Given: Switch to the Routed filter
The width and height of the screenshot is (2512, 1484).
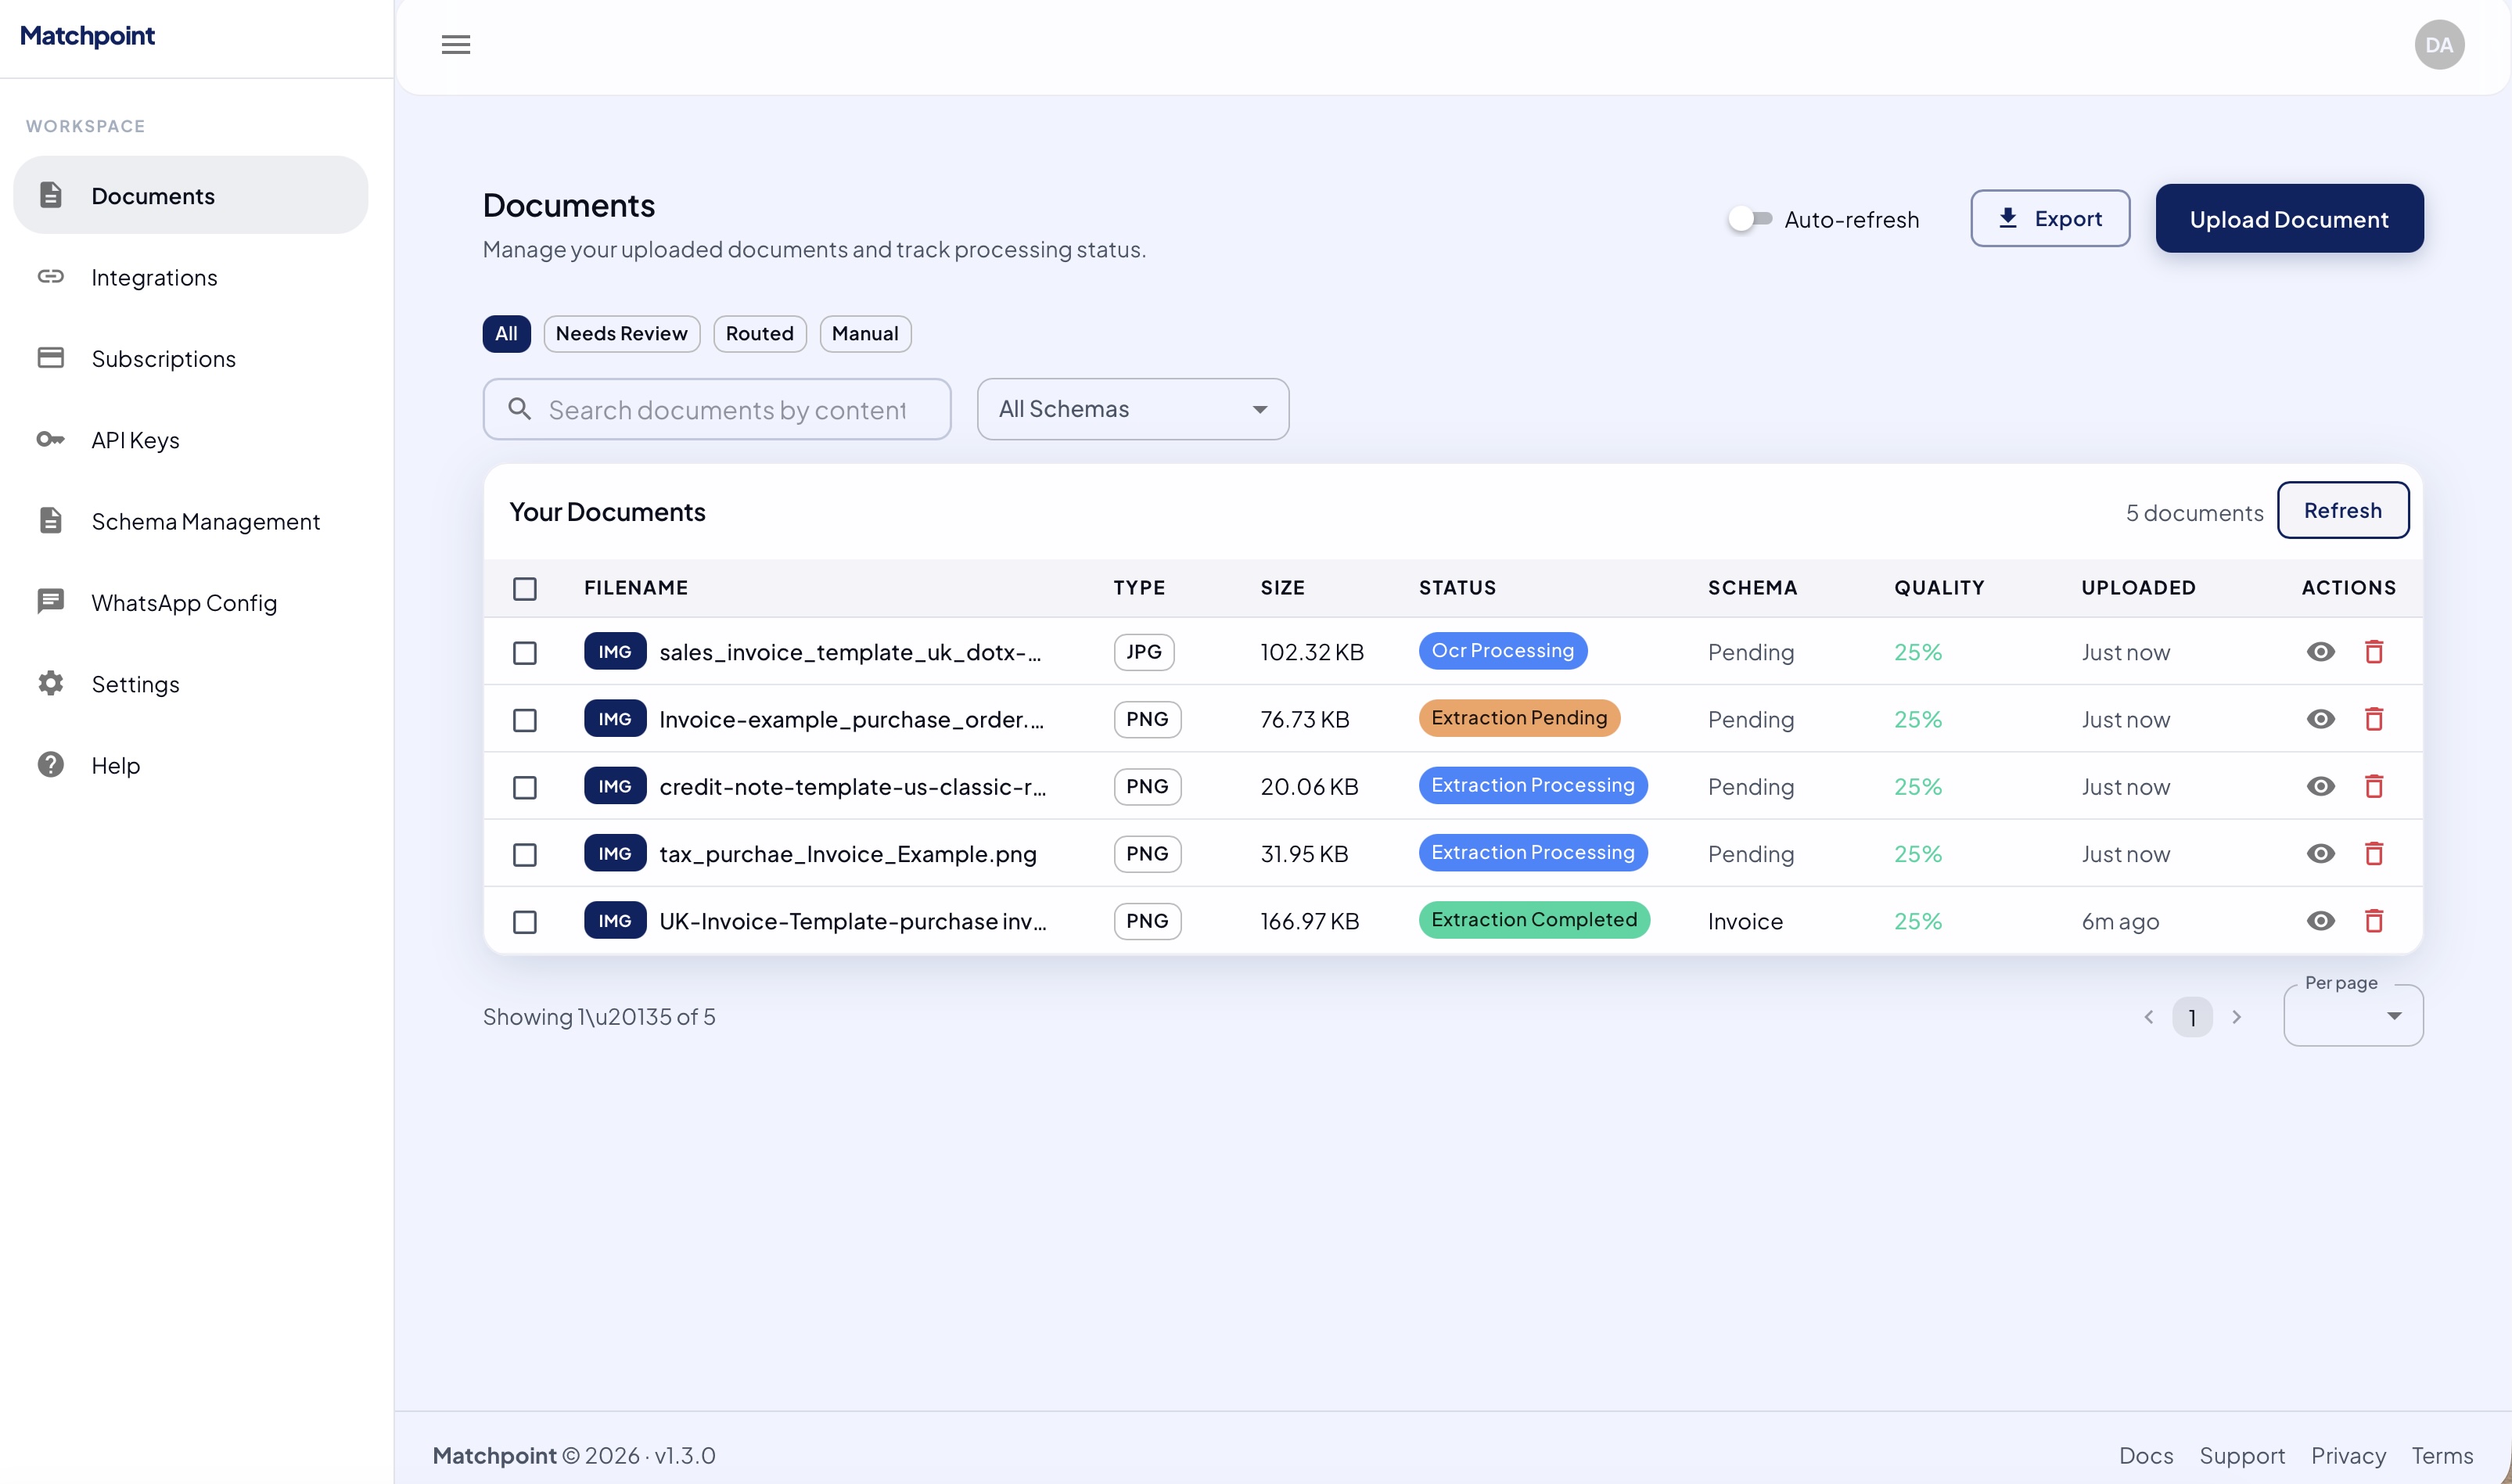Looking at the screenshot, I should pos(759,334).
